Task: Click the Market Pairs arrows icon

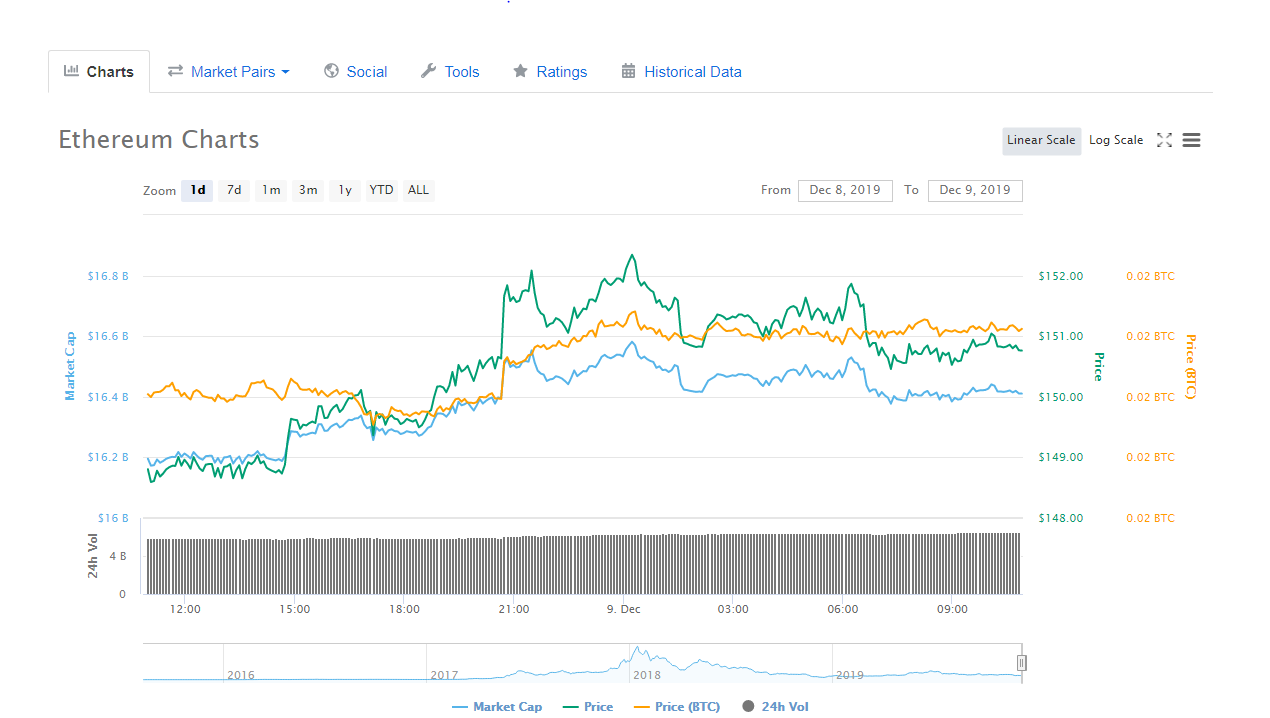Action: 175,71
